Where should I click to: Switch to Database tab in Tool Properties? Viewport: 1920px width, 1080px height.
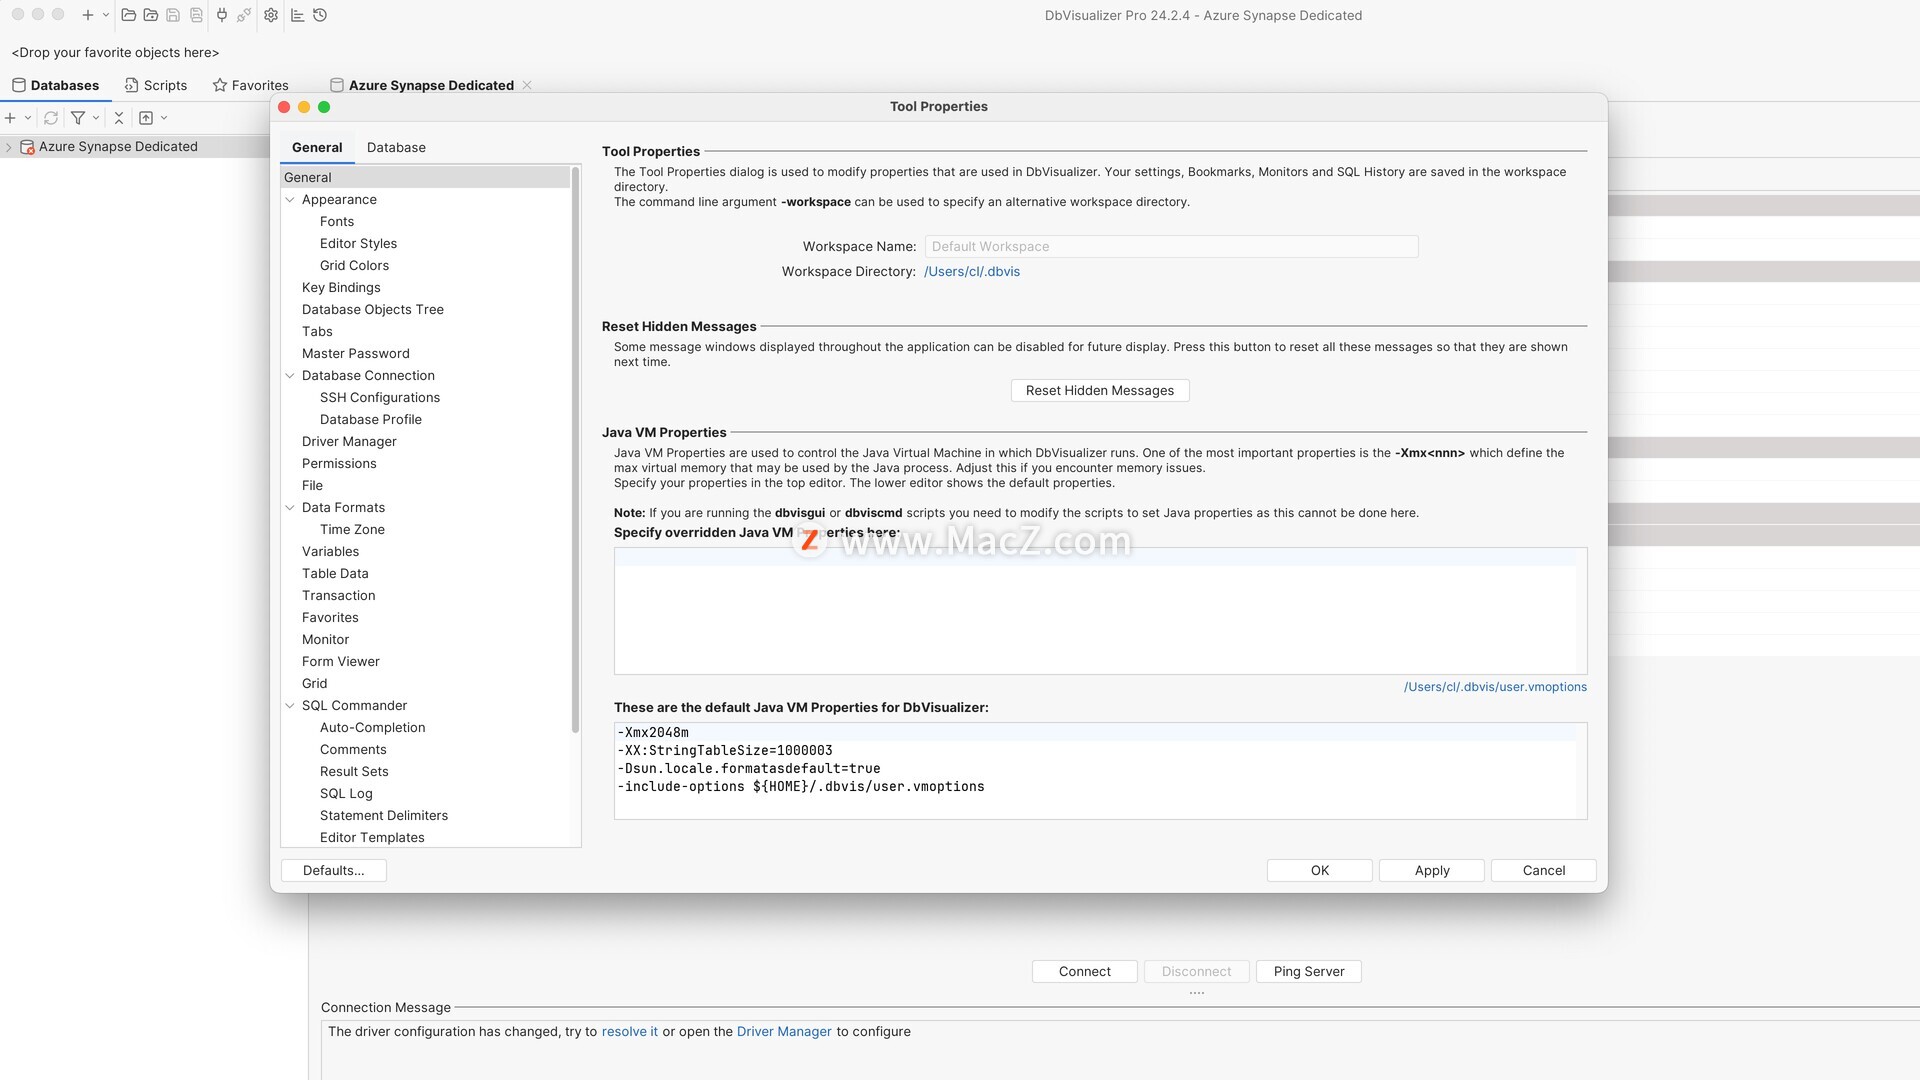(x=396, y=147)
